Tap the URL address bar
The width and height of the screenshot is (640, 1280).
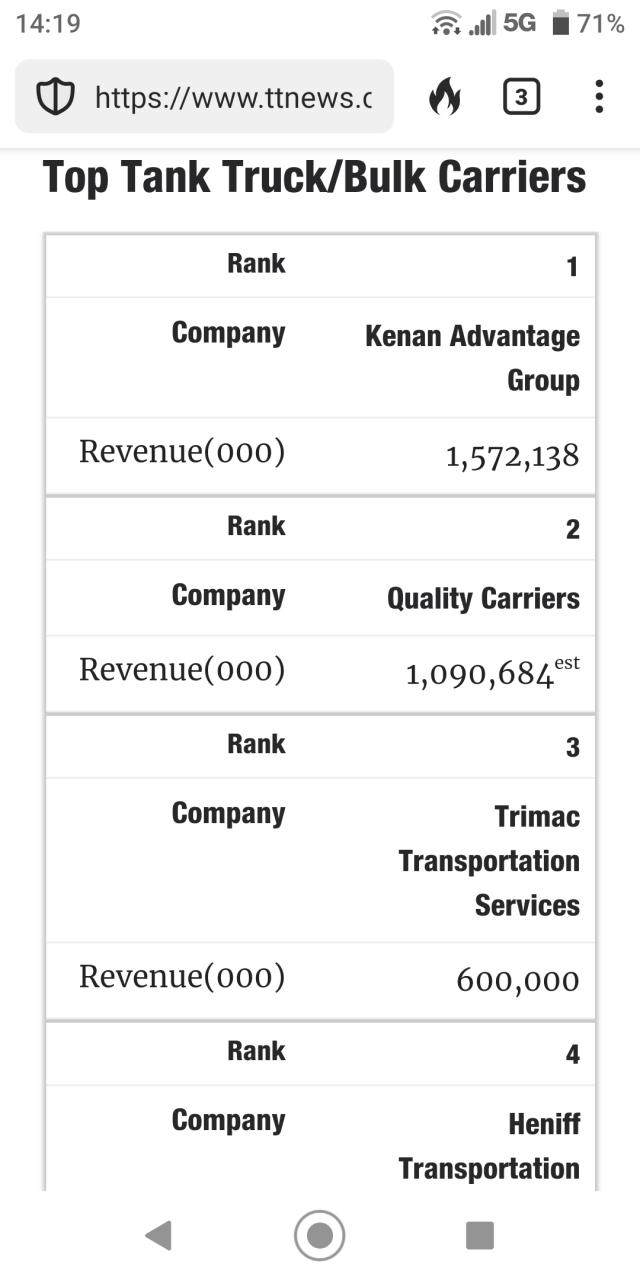(232, 97)
